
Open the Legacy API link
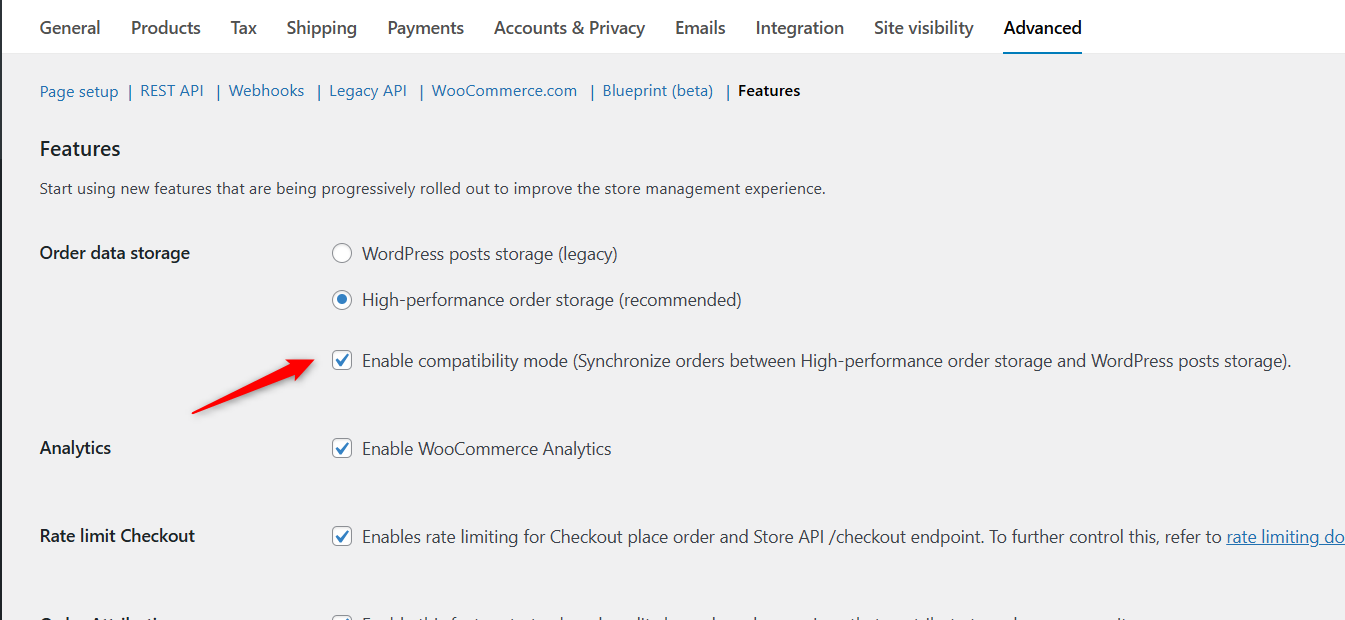point(368,91)
